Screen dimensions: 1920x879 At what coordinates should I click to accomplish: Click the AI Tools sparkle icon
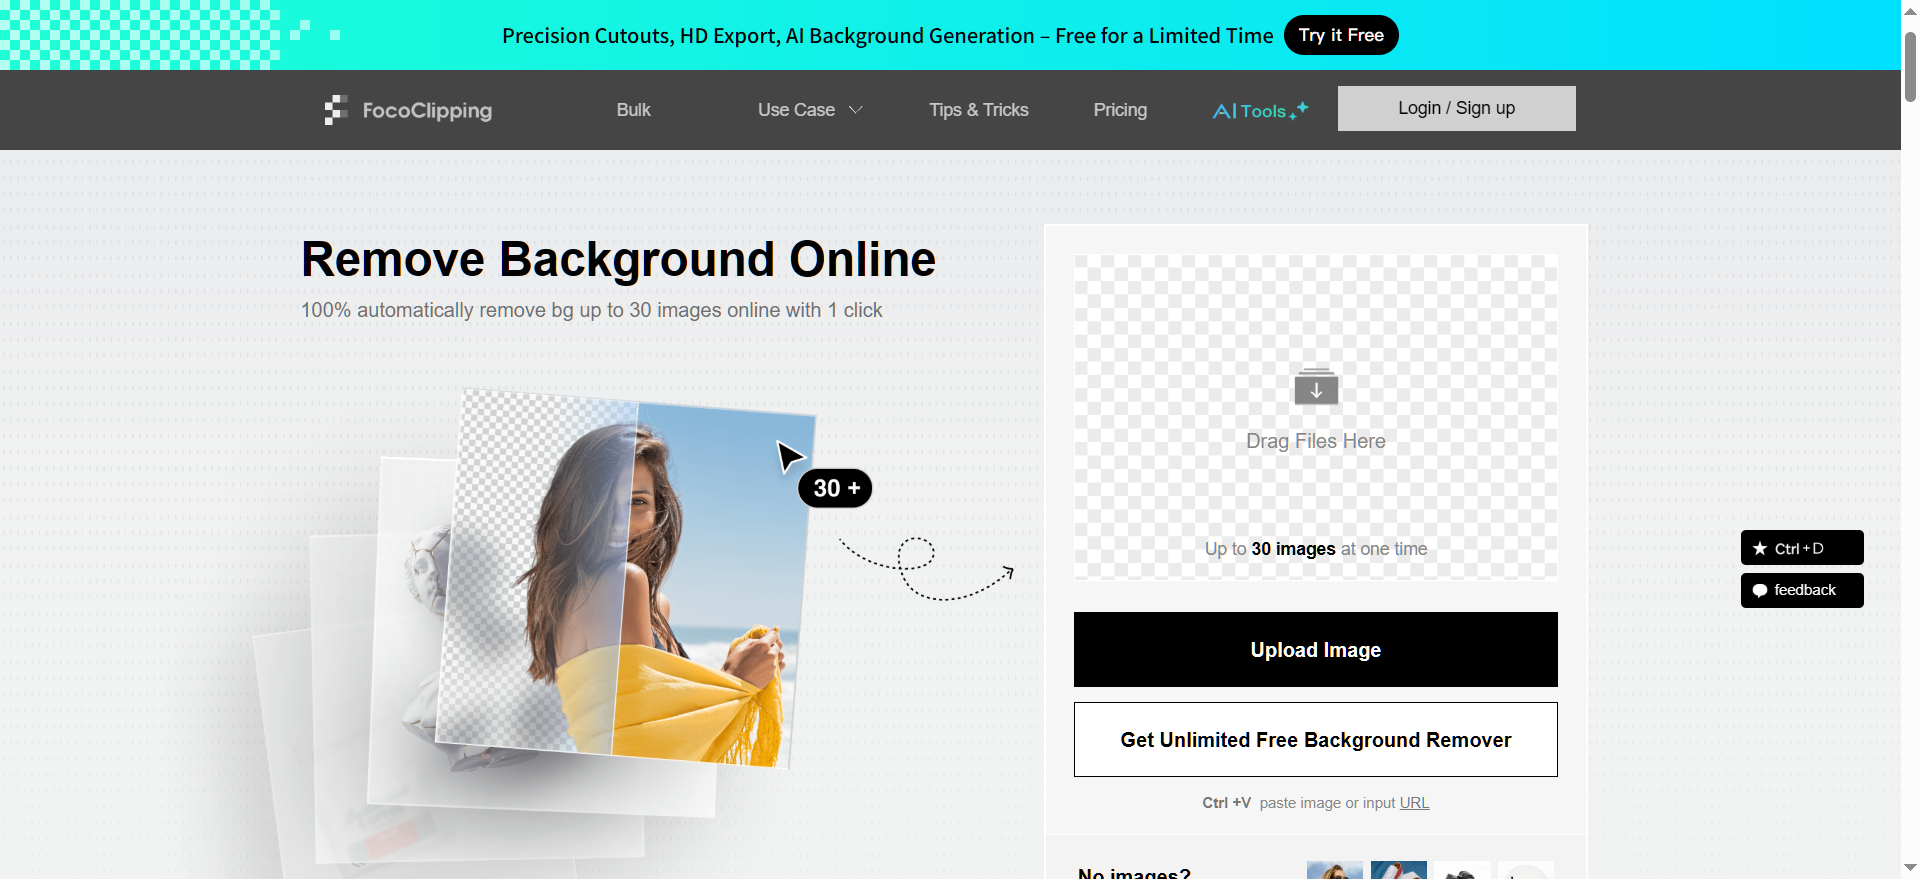tap(1299, 110)
